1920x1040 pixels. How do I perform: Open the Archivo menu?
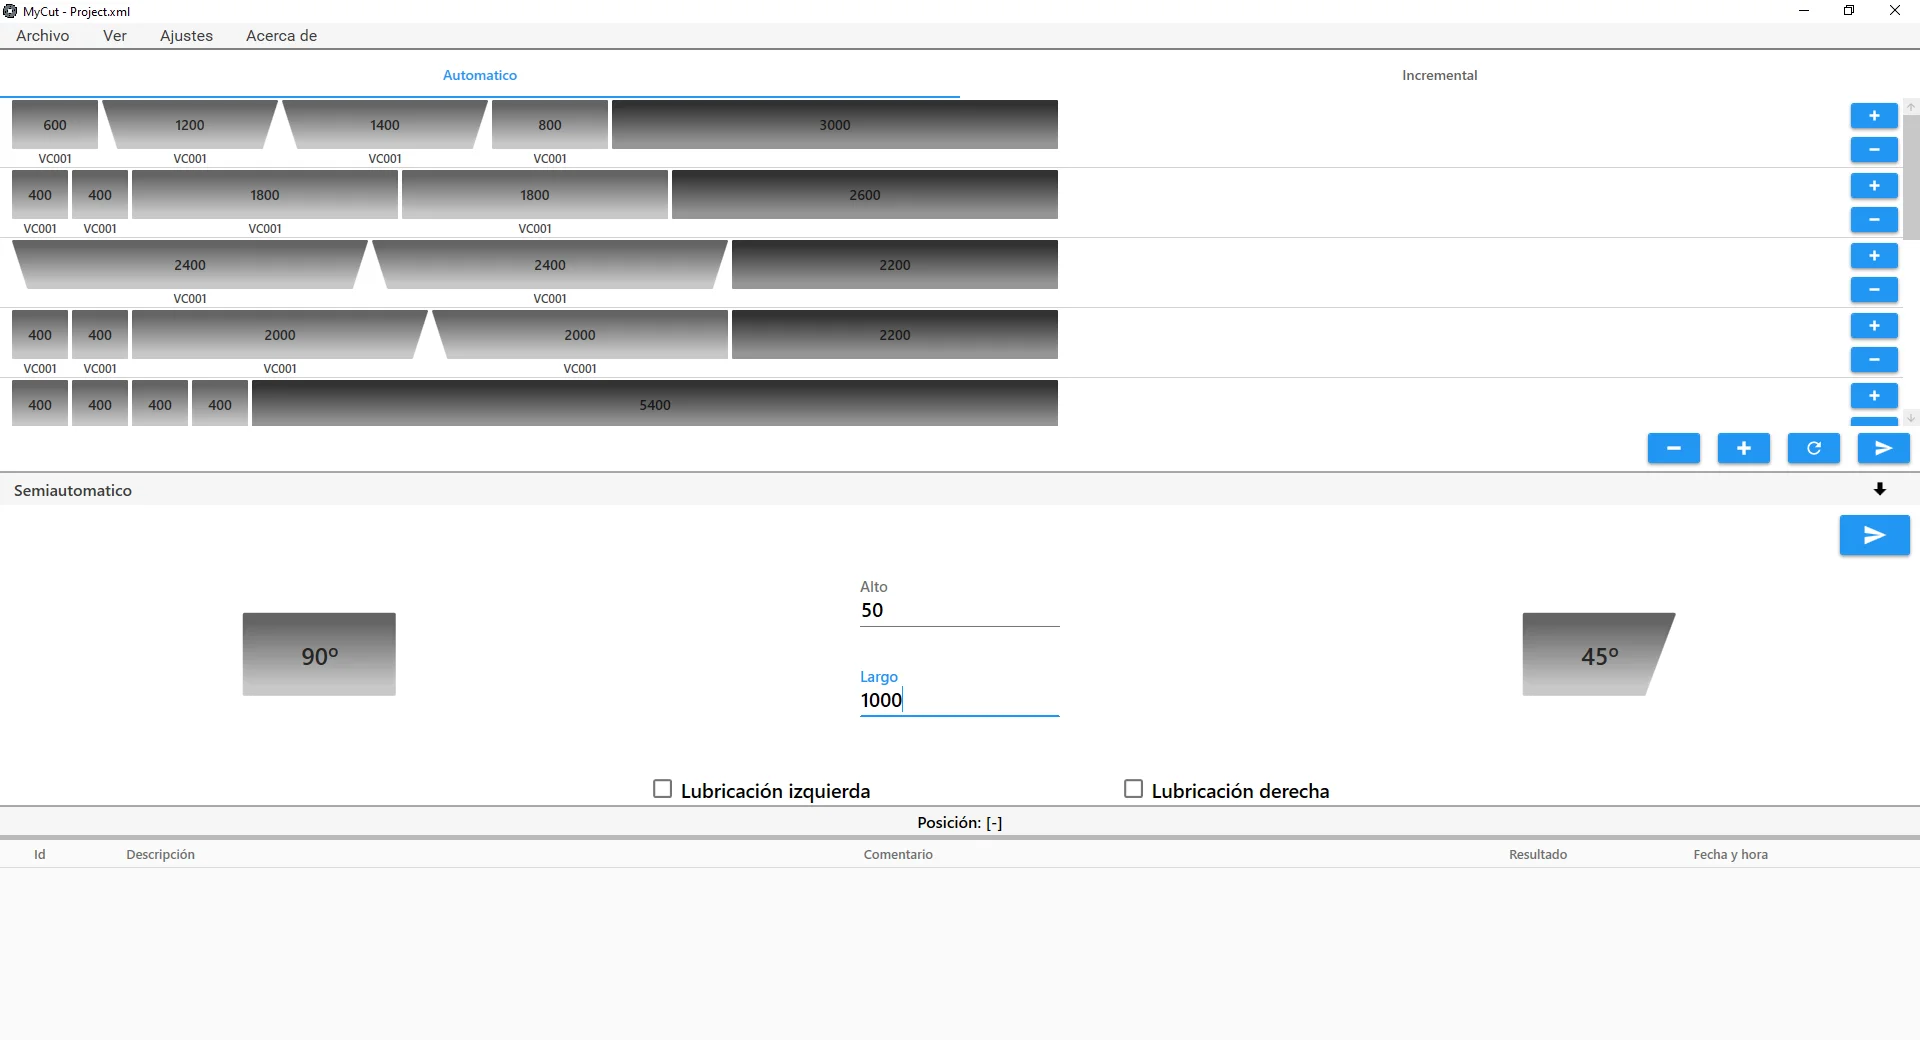click(x=43, y=36)
